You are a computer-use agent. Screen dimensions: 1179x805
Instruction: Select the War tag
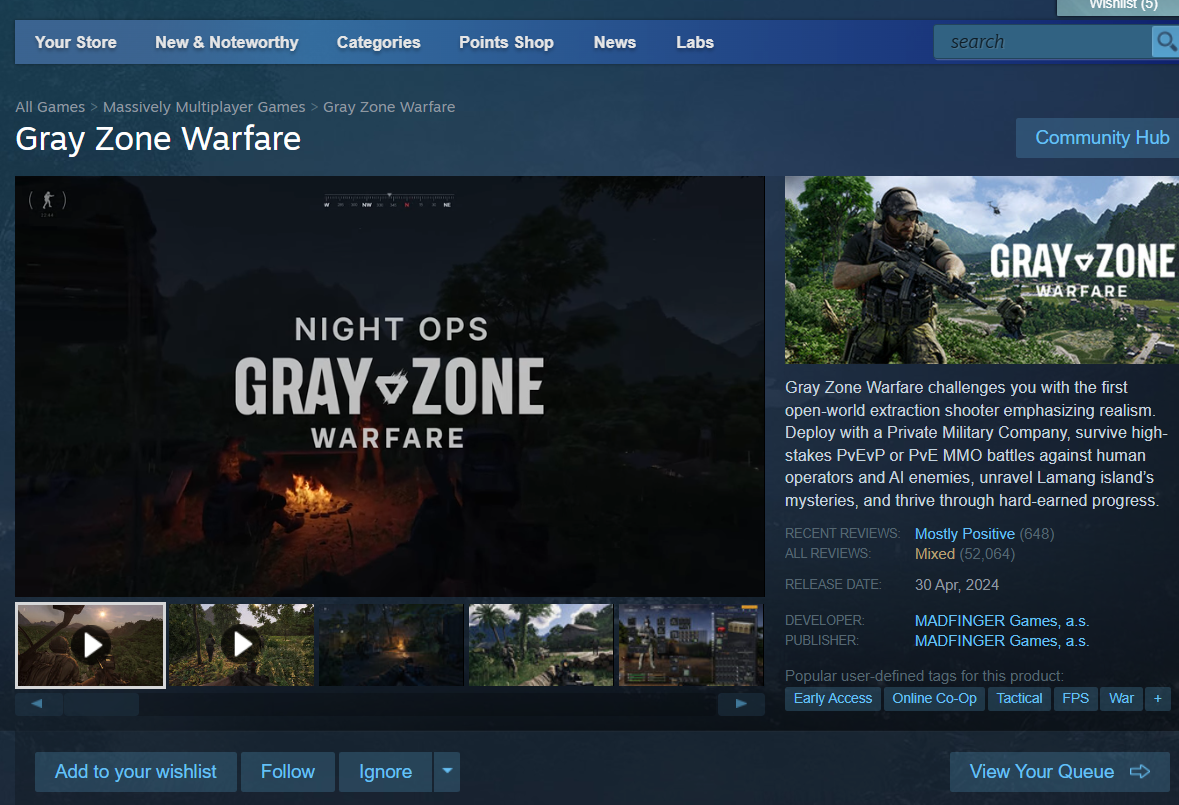click(x=1121, y=698)
